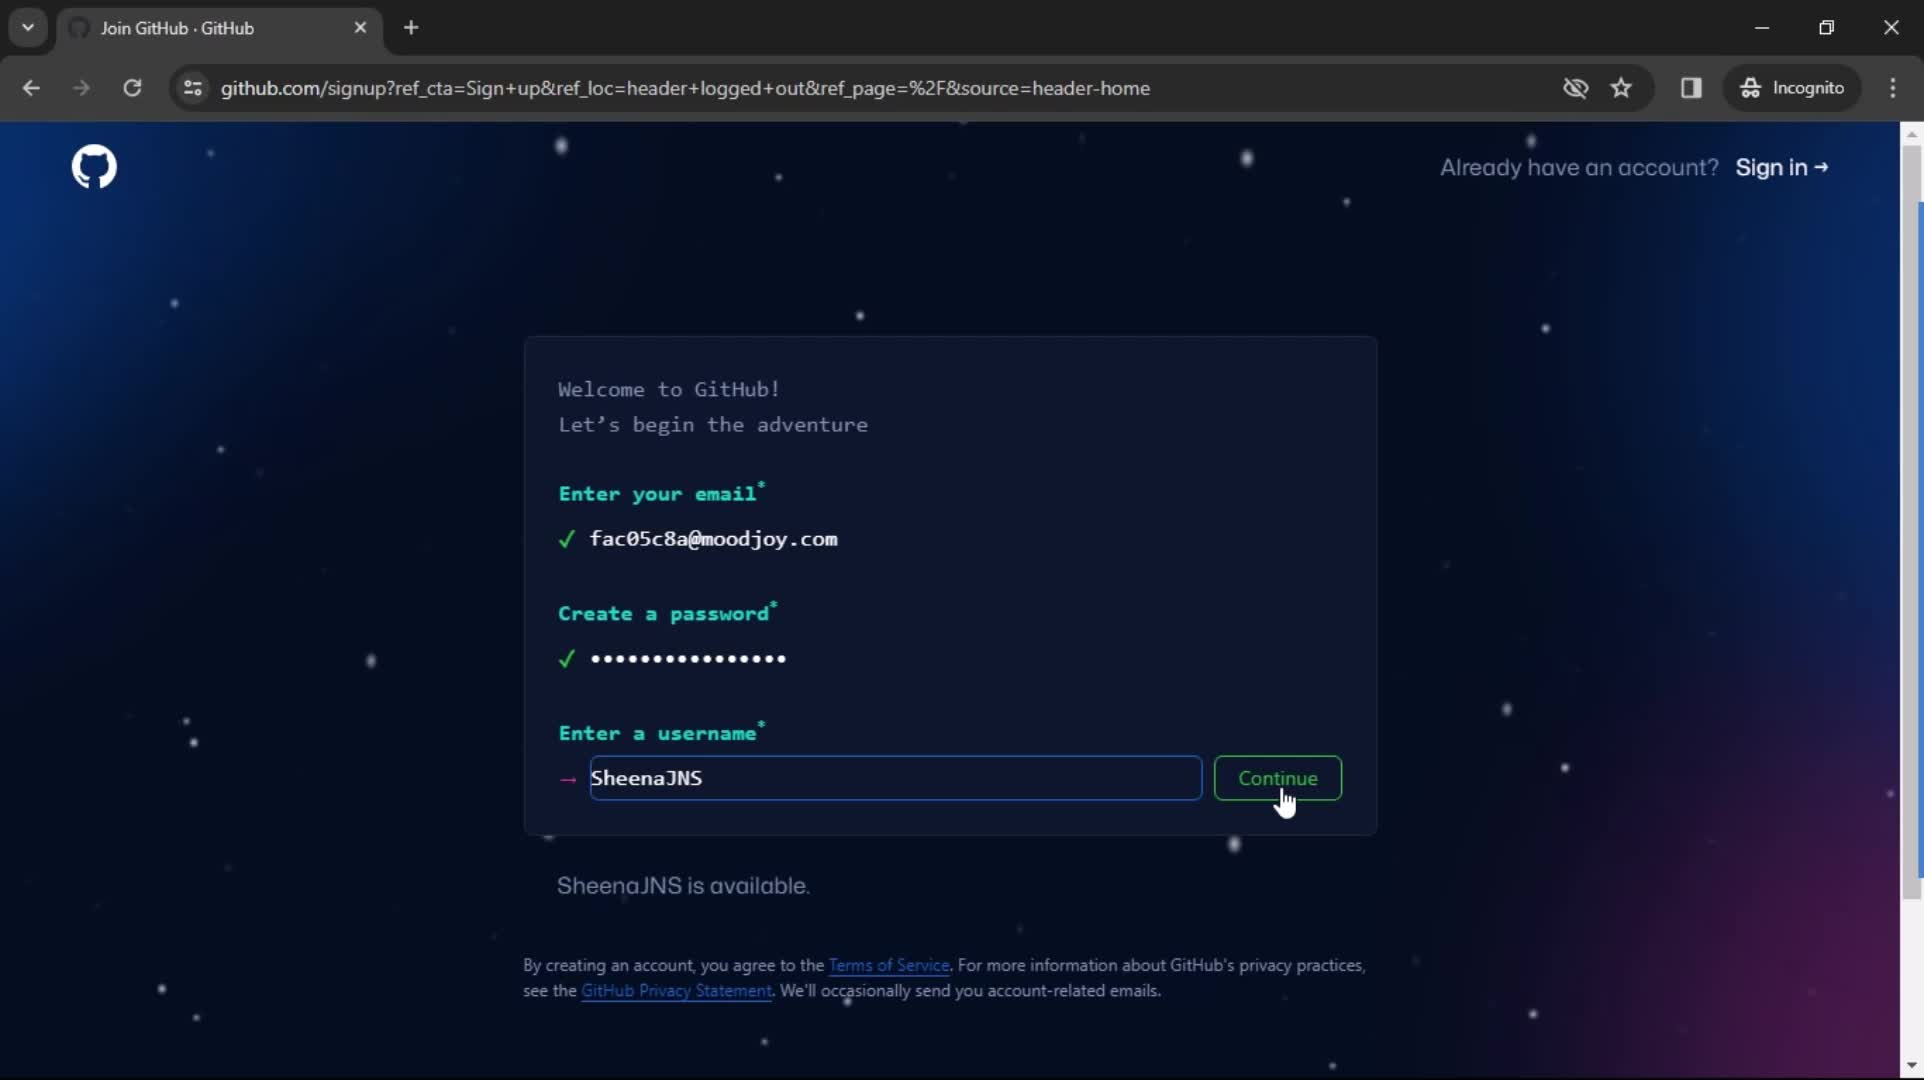Viewport: 1924px width, 1080px height.
Task: Click the GitHub logo icon
Action: point(94,167)
